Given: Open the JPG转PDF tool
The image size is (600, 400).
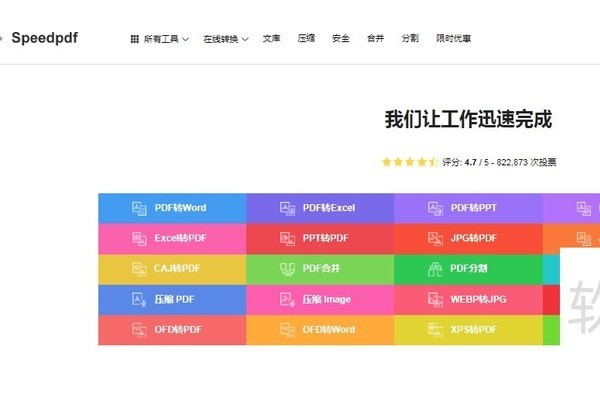Looking at the screenshot, I should (x=468, y=239).
